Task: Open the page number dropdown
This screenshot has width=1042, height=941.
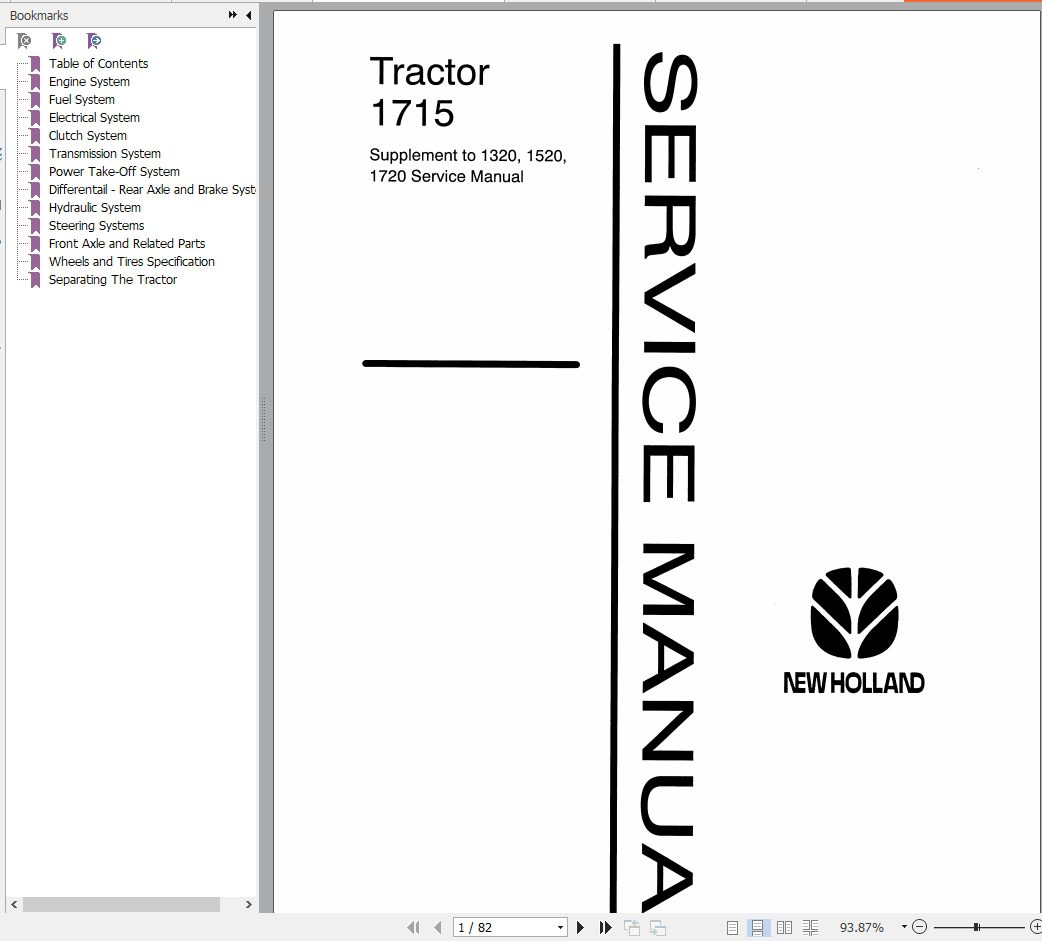Action: point(560,927)
